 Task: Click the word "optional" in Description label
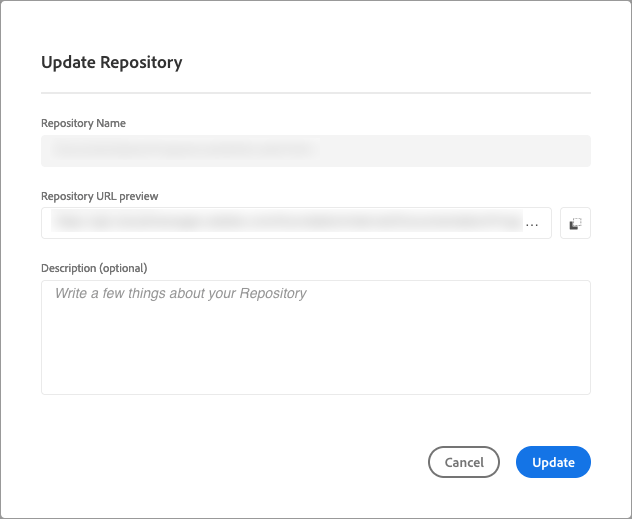coord(122,268)
